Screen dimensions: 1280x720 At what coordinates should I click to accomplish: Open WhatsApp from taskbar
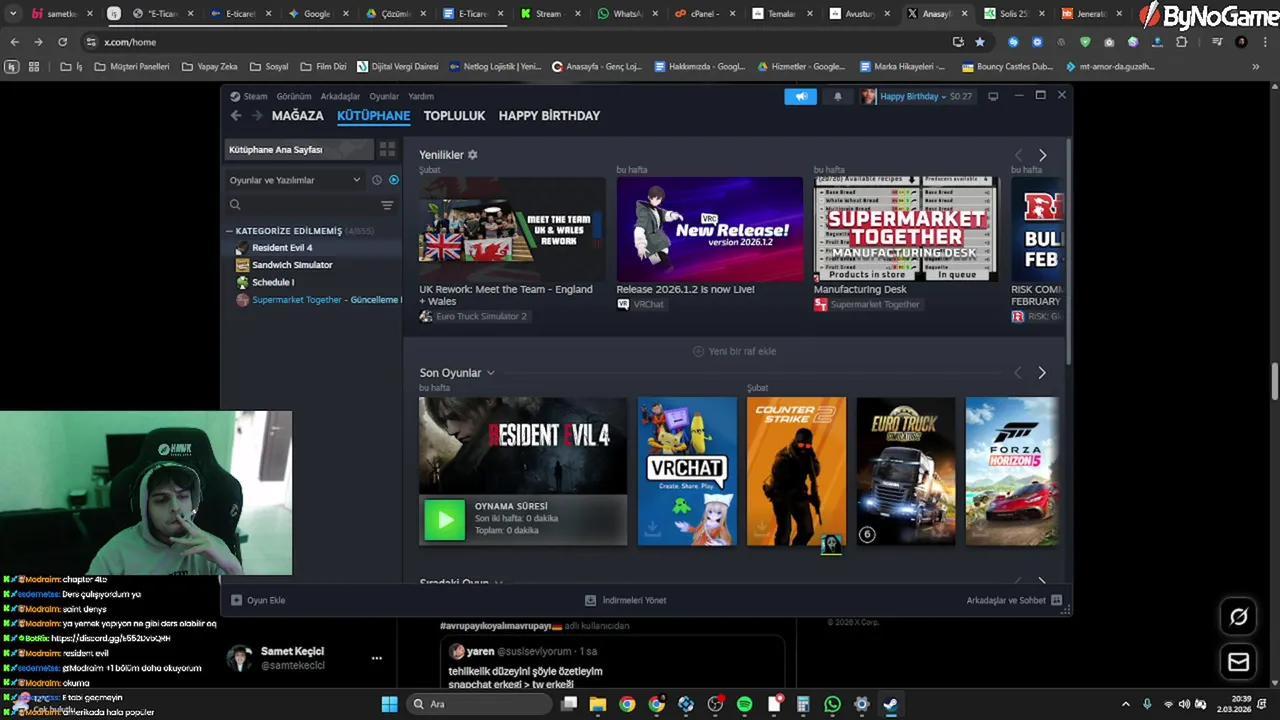(x=832, y=704)
